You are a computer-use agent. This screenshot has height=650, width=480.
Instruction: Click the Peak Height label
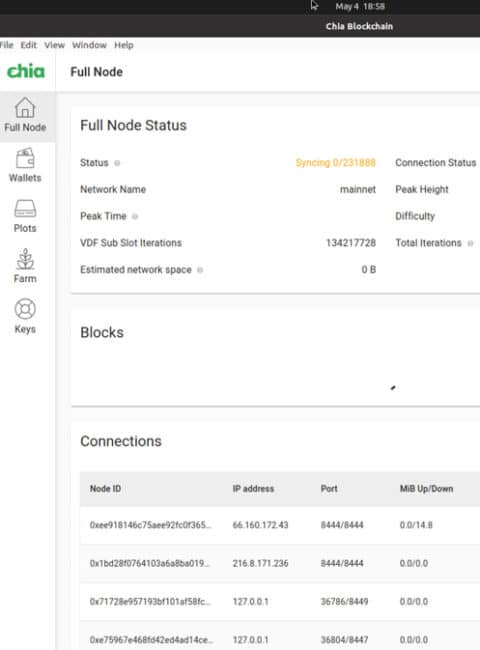(x=422, y=189)
